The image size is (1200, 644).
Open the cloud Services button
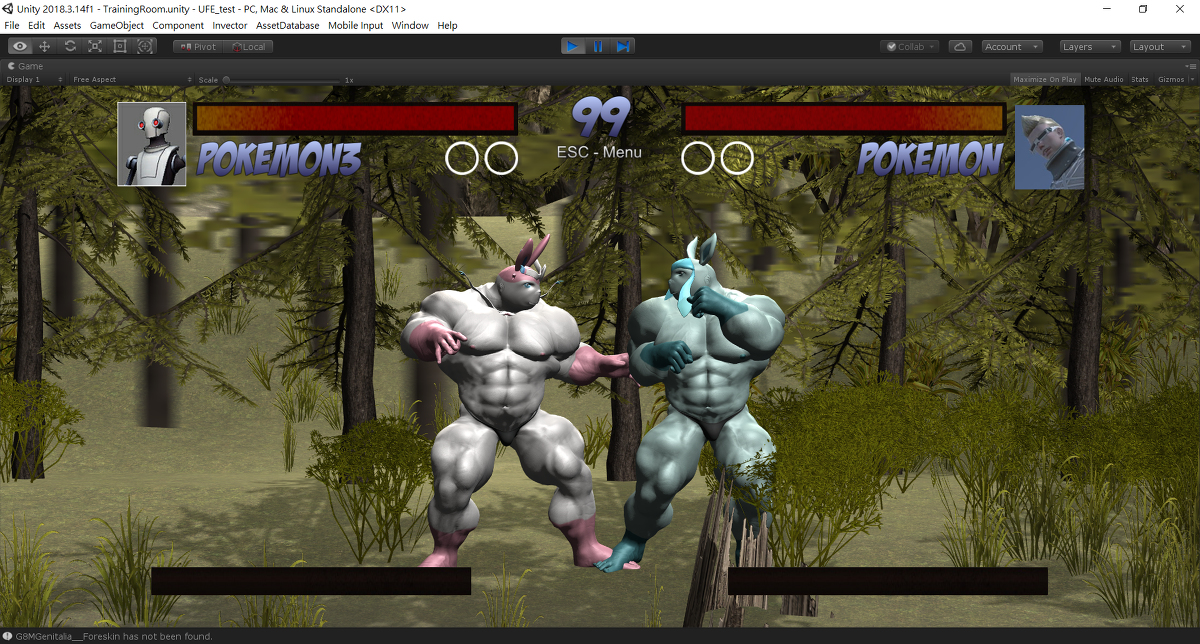point(960,47)
